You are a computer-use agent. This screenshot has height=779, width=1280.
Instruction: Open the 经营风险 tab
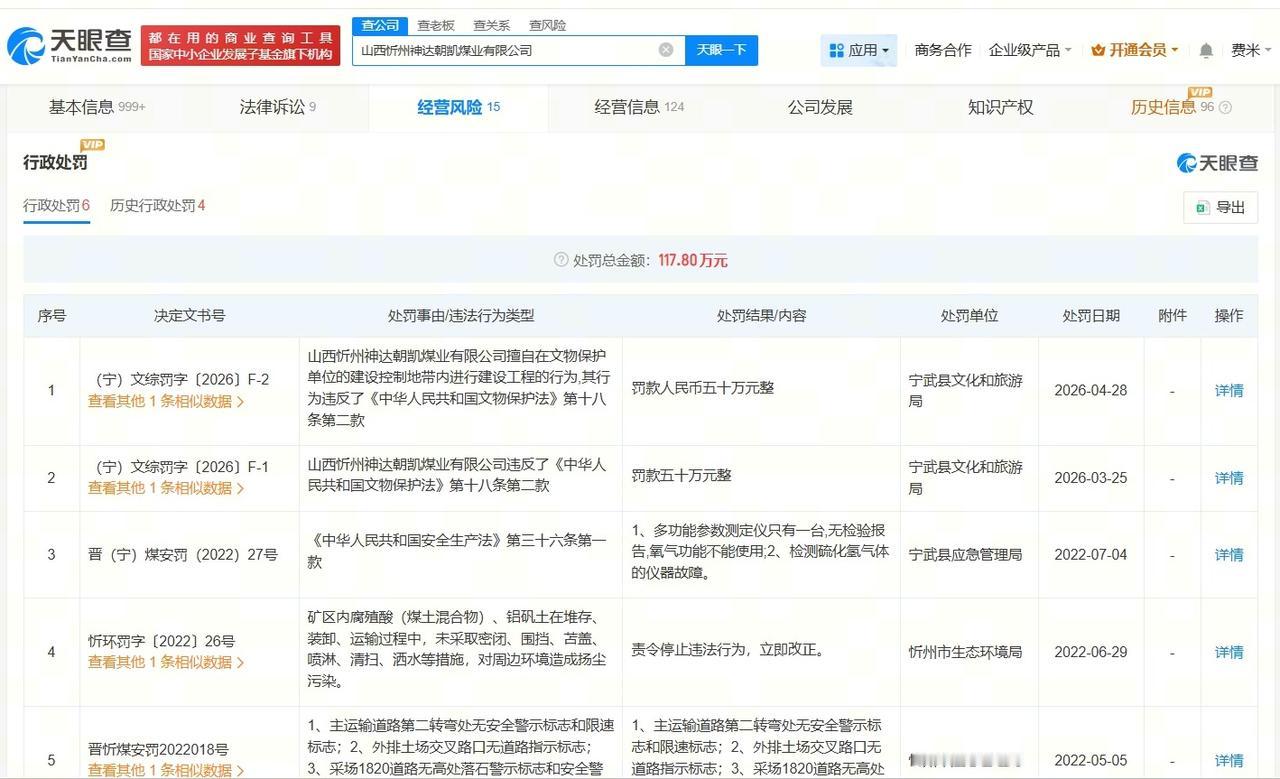click(x=458, y=107)
